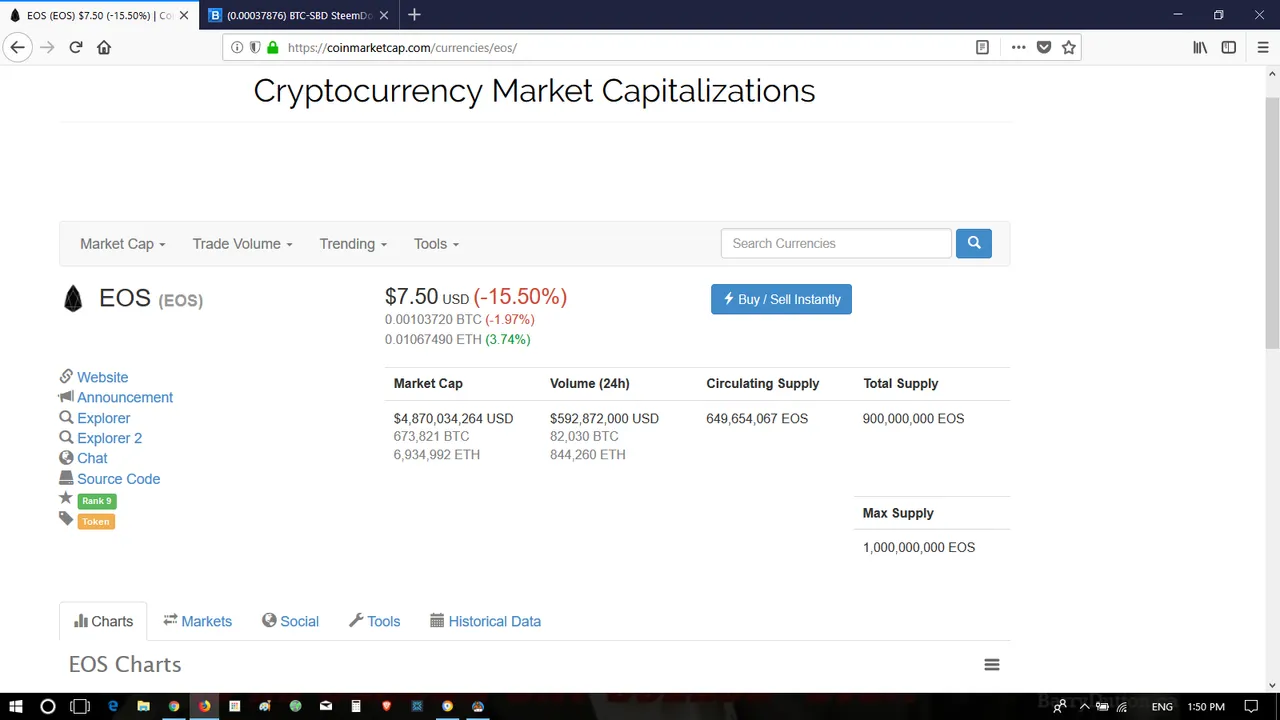Viewport: 1280px width, 720px height.
Task: Open File Explorer from taskbar
Action: pos(143,706)
